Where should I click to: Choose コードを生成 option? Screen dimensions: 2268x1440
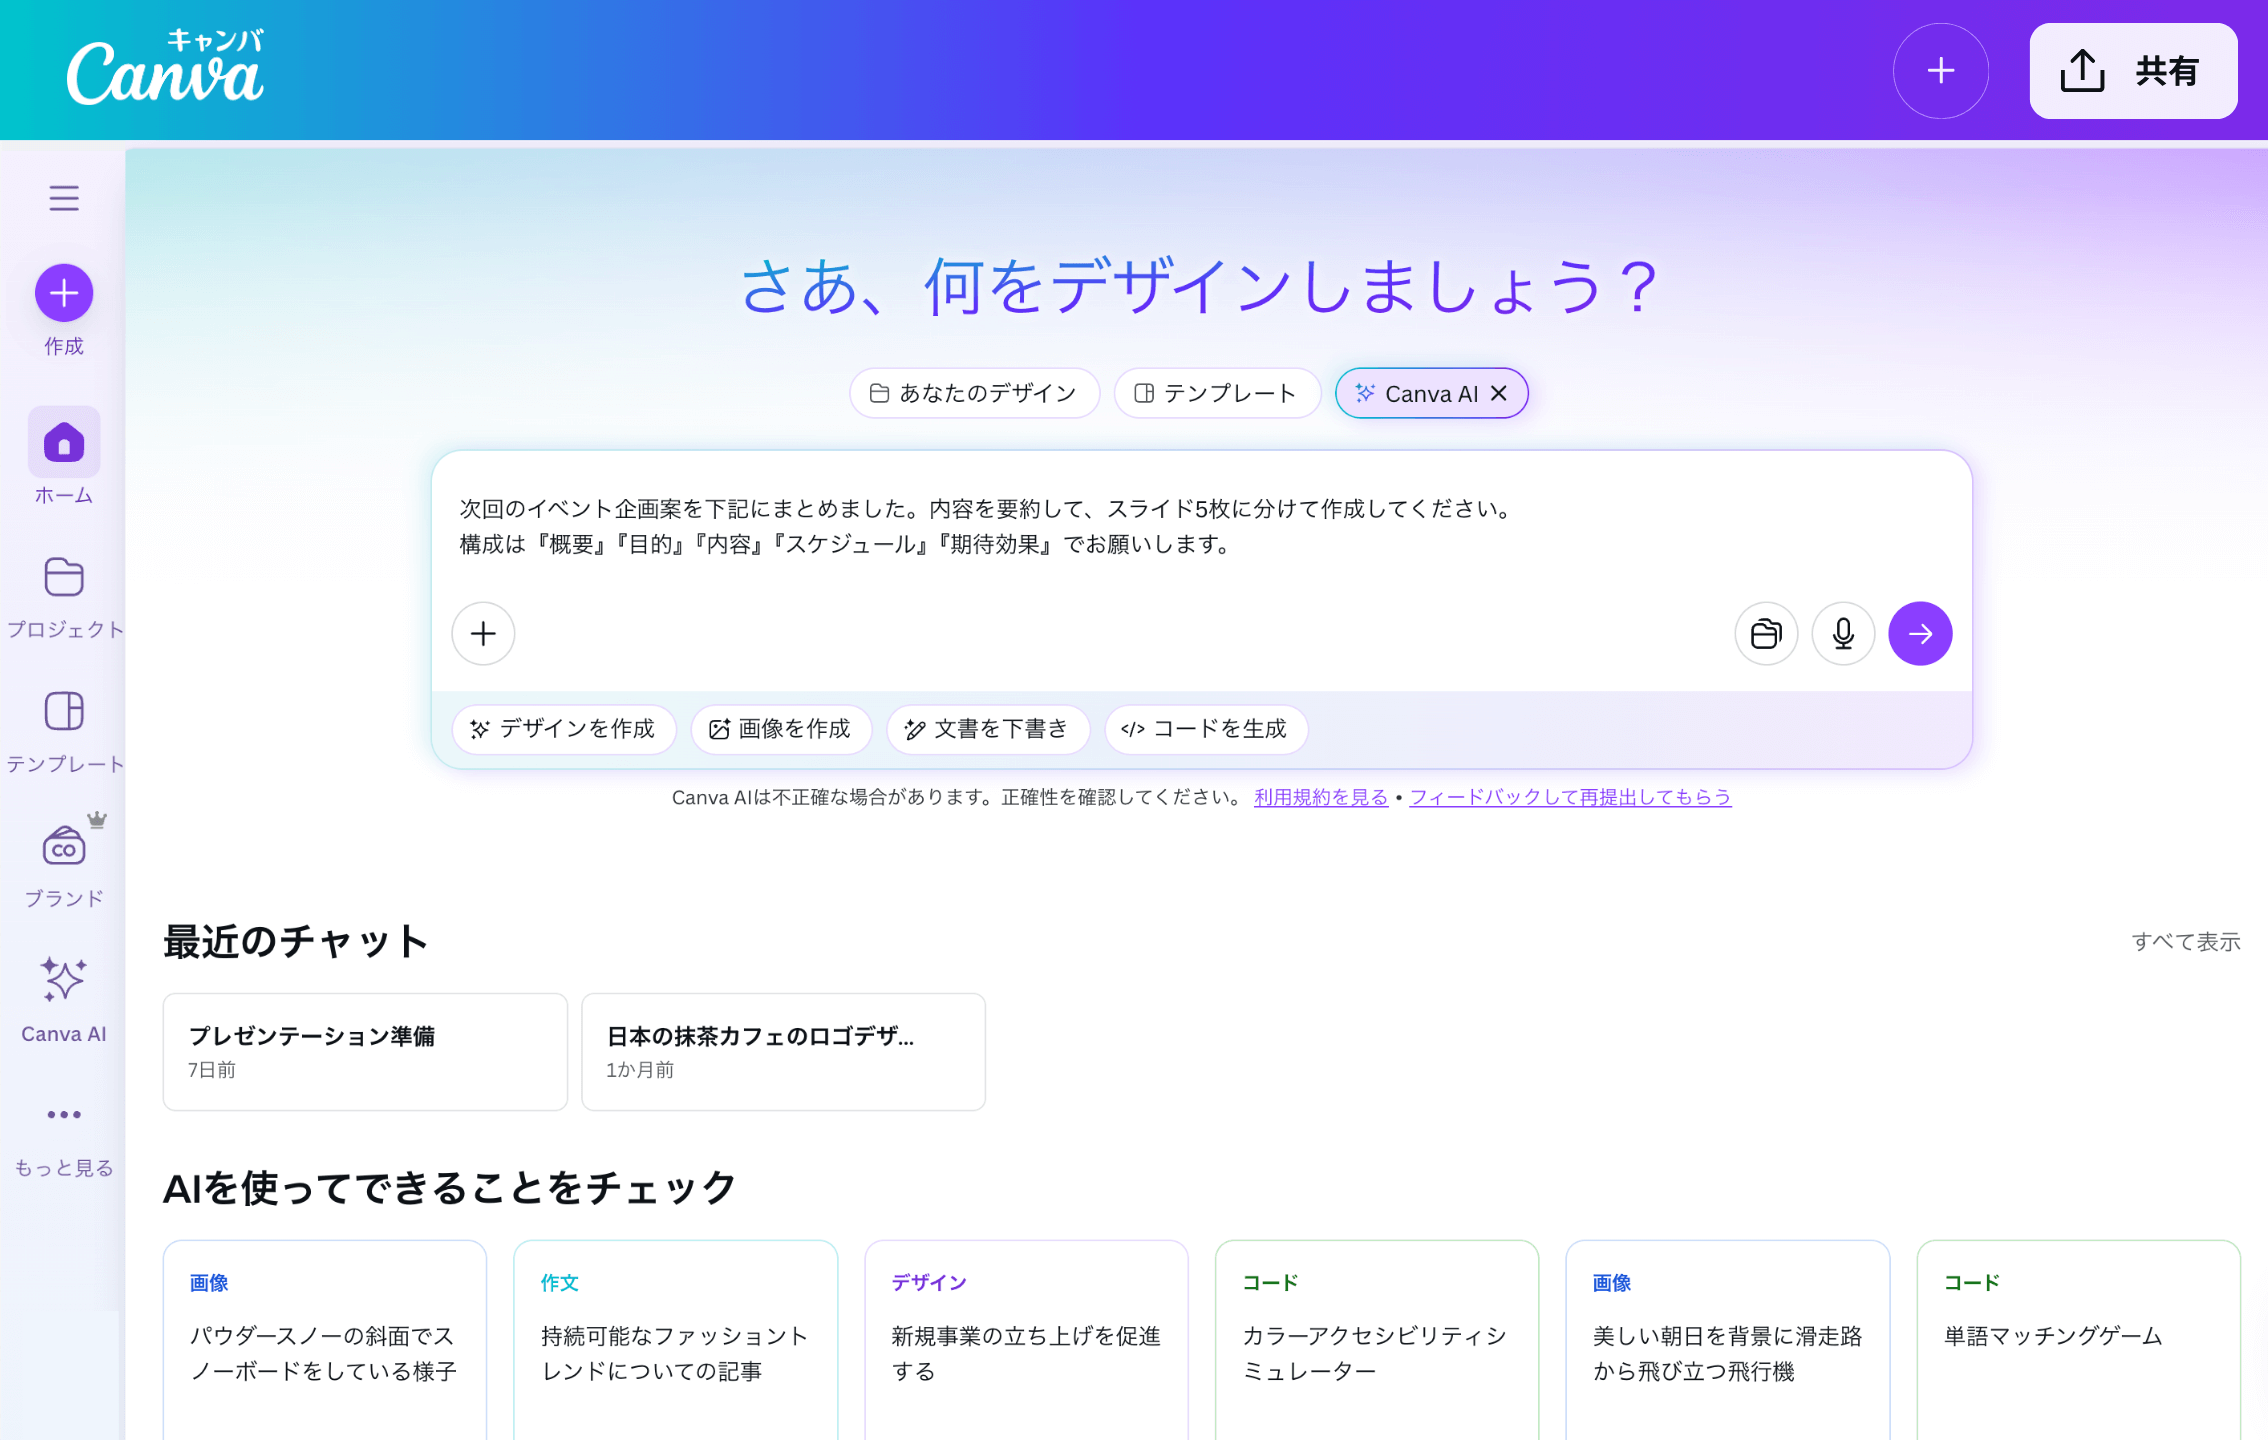pyautogui.click(x=1206, y=729)
